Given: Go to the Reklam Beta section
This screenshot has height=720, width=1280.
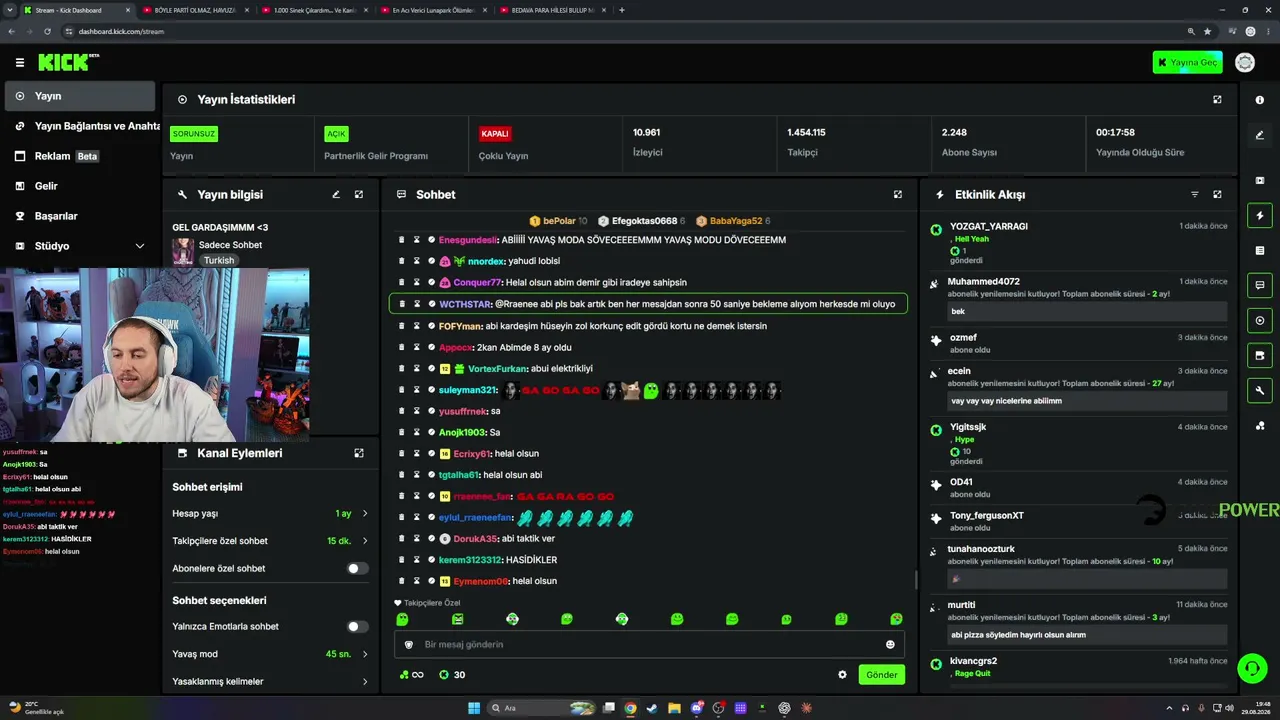Looking at the screenshot, I should [80, 156].
